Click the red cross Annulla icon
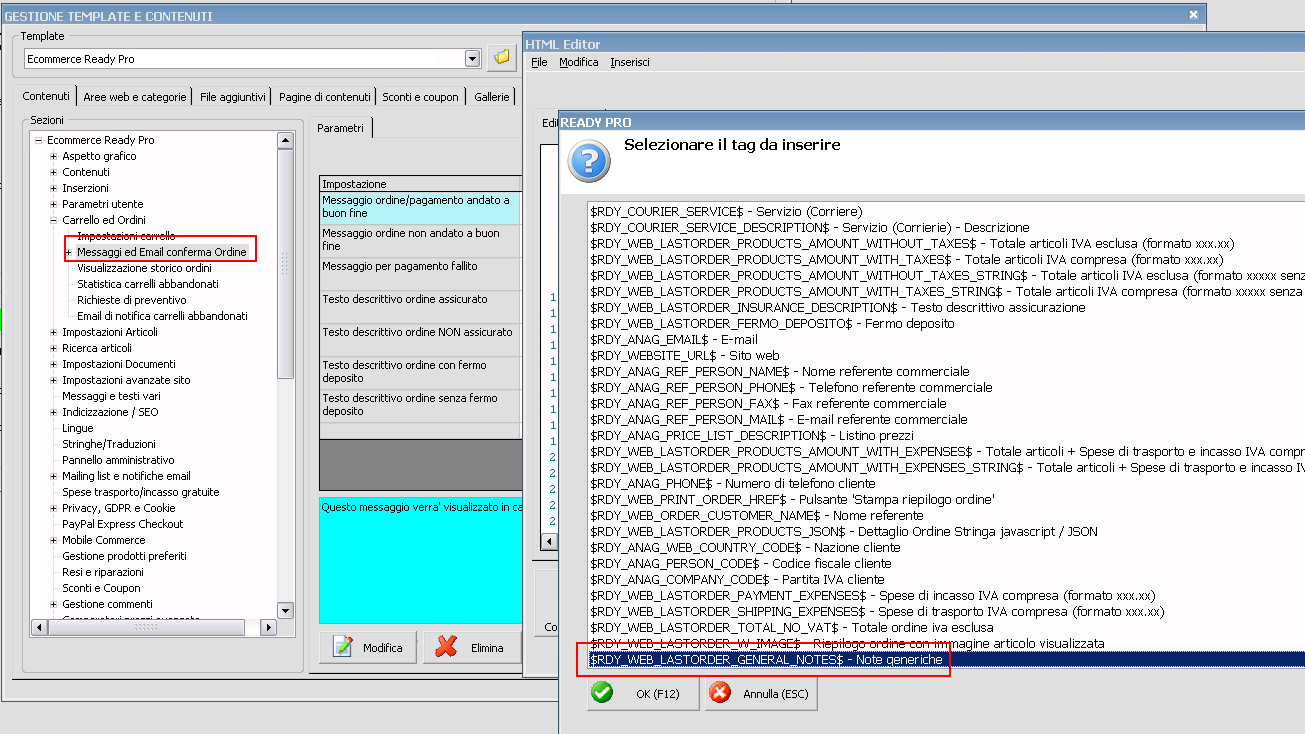Image resolution: width=1305 pixels, height=734 pixels. click(719, 693)
